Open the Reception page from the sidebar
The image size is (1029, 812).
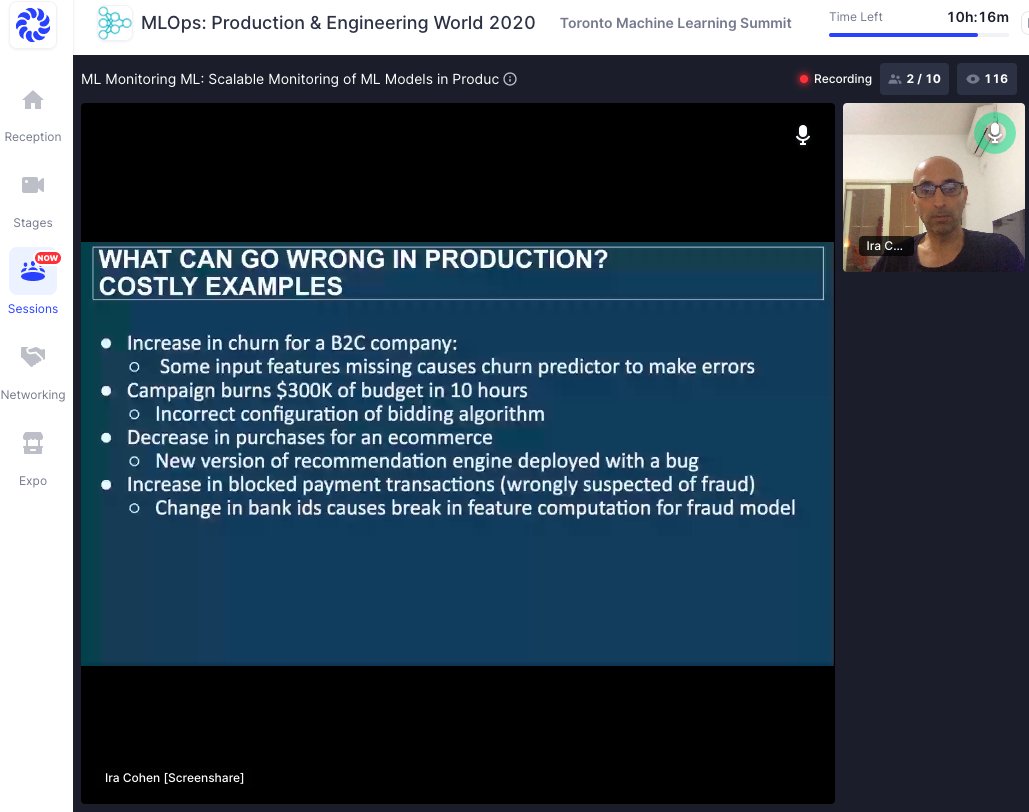33,116
